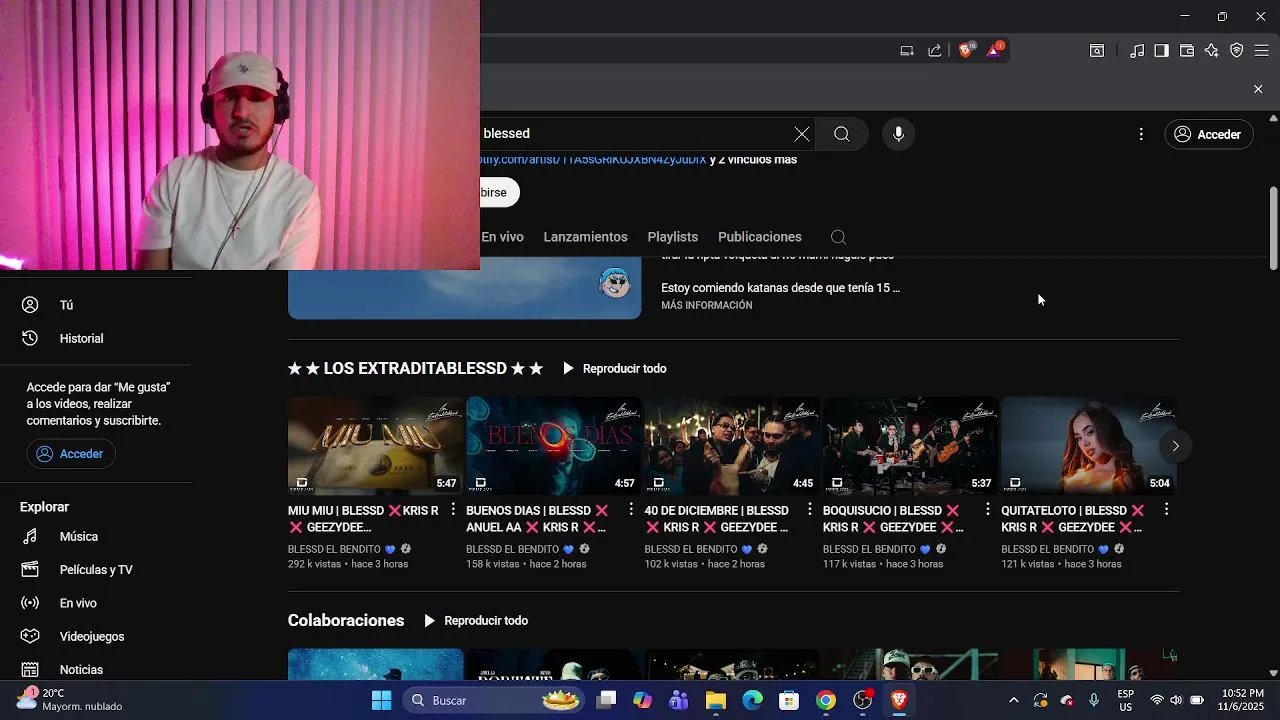
Task: Open the Leo AI sparkle icon
Action: pos(1212,50)
